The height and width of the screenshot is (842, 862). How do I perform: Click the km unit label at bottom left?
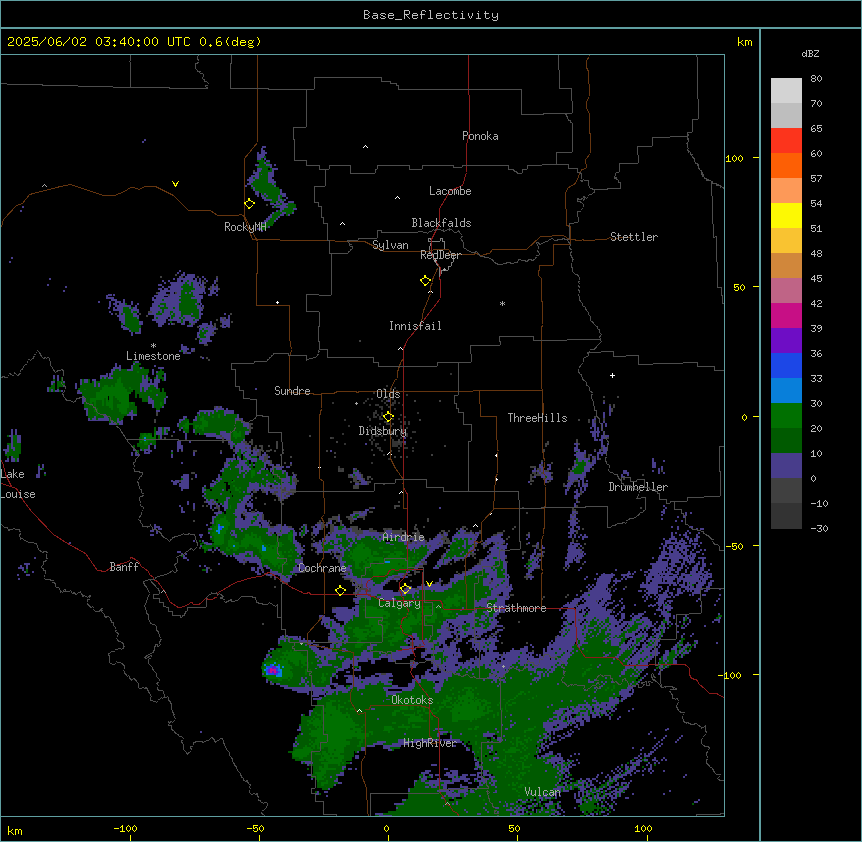coord(14,830)
